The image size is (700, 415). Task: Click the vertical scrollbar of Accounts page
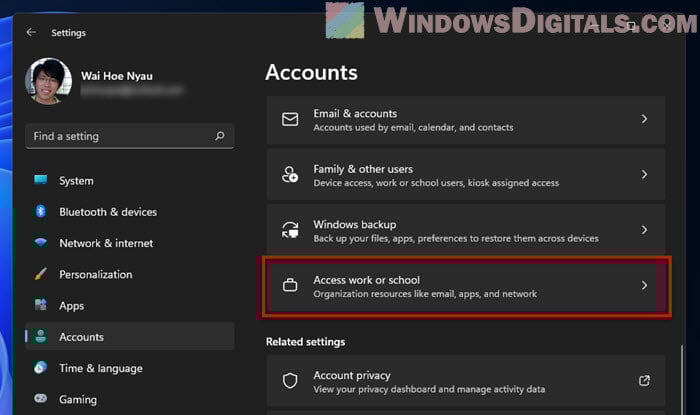point(681,379)
